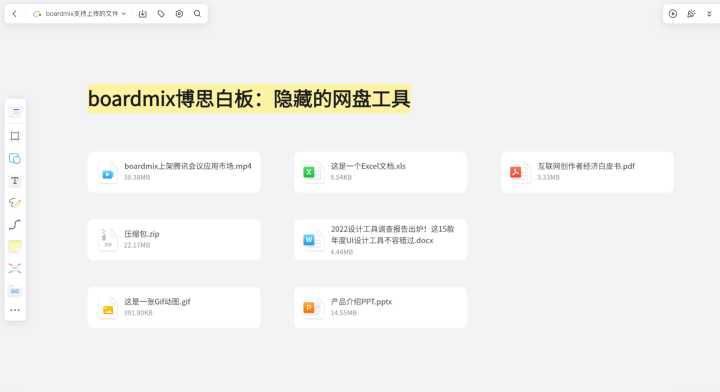Go back using the back arrow
720x392 pixels.
click(x=15, y=14)
